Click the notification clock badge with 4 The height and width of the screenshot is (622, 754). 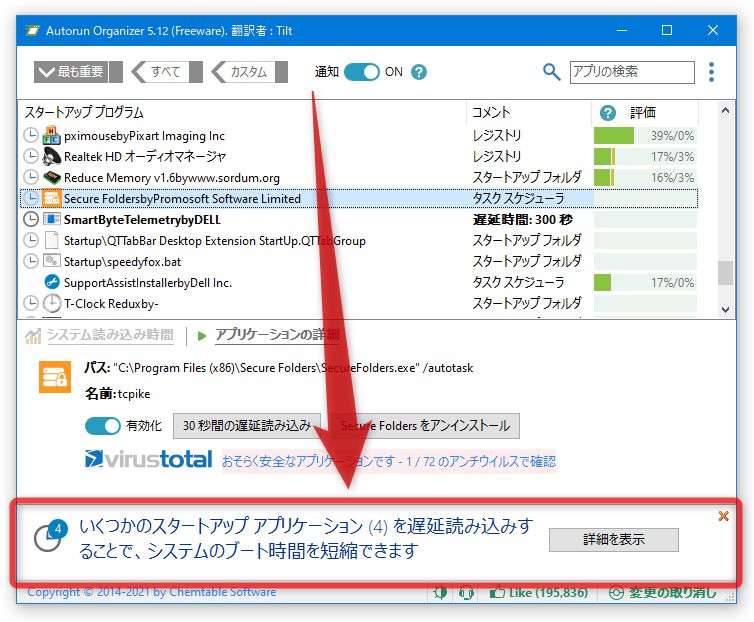(x=49, y=535)
